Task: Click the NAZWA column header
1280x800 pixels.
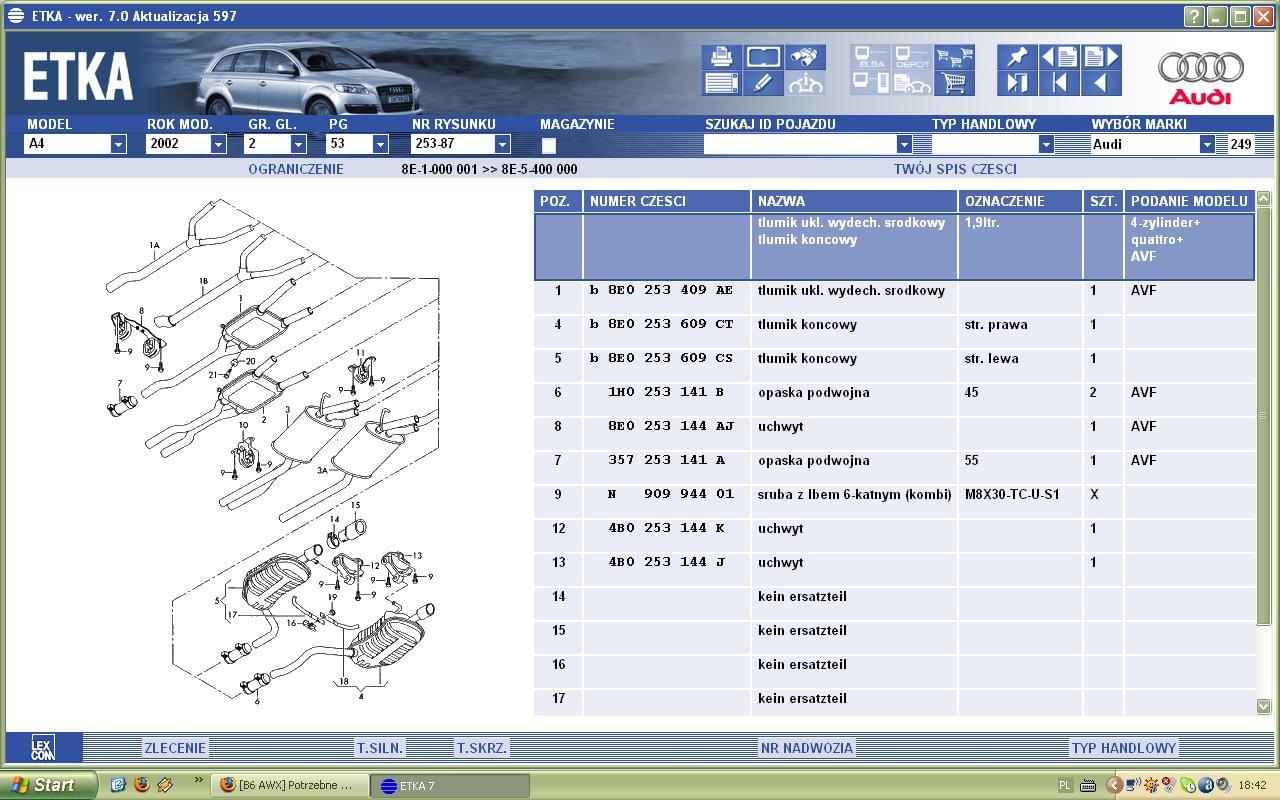Action: tap(855, 201)
